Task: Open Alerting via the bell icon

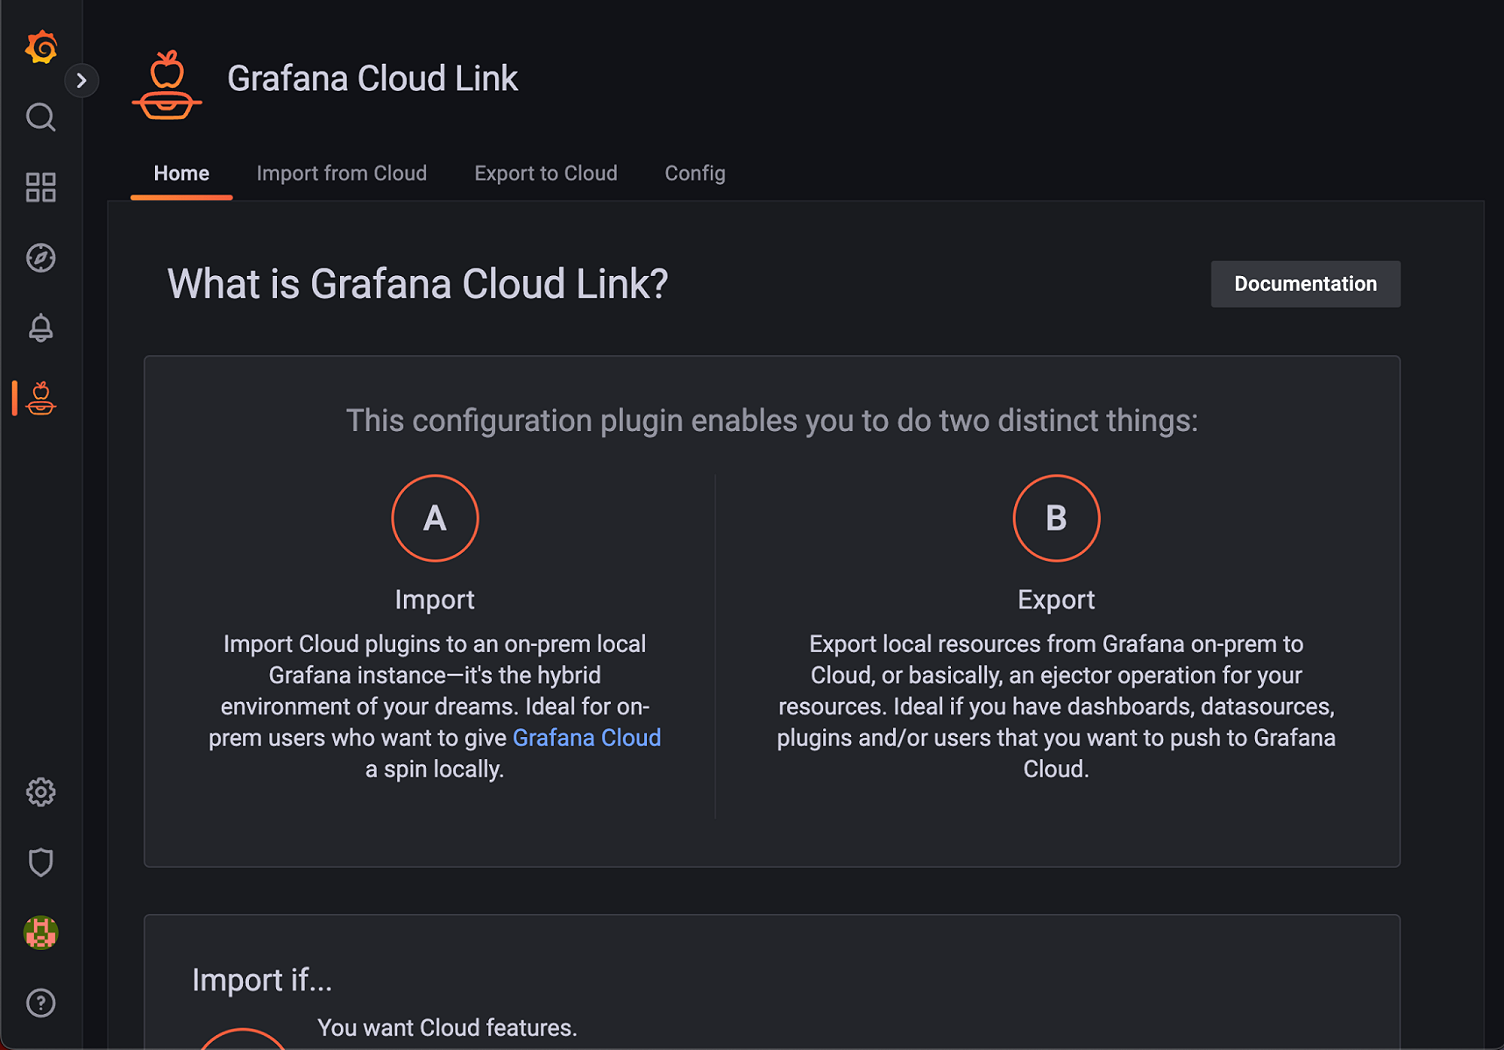Action: tap(40, 327)
